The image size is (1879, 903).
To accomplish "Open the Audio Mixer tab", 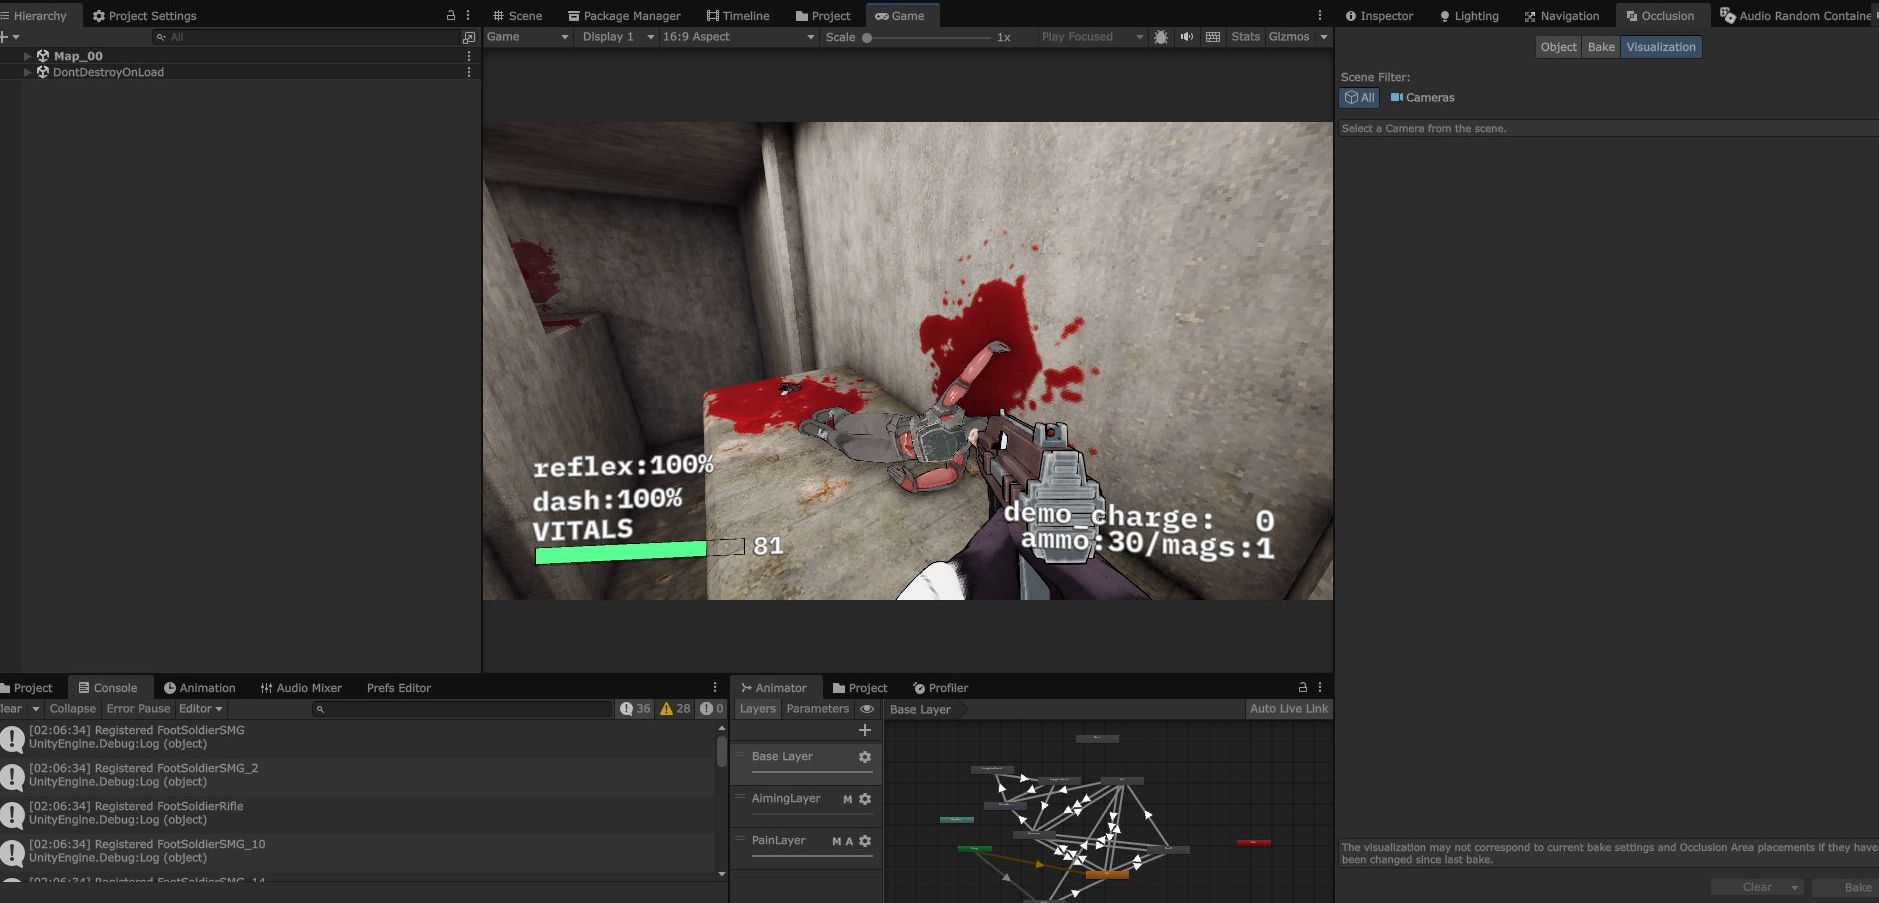I will coord(301,688).
